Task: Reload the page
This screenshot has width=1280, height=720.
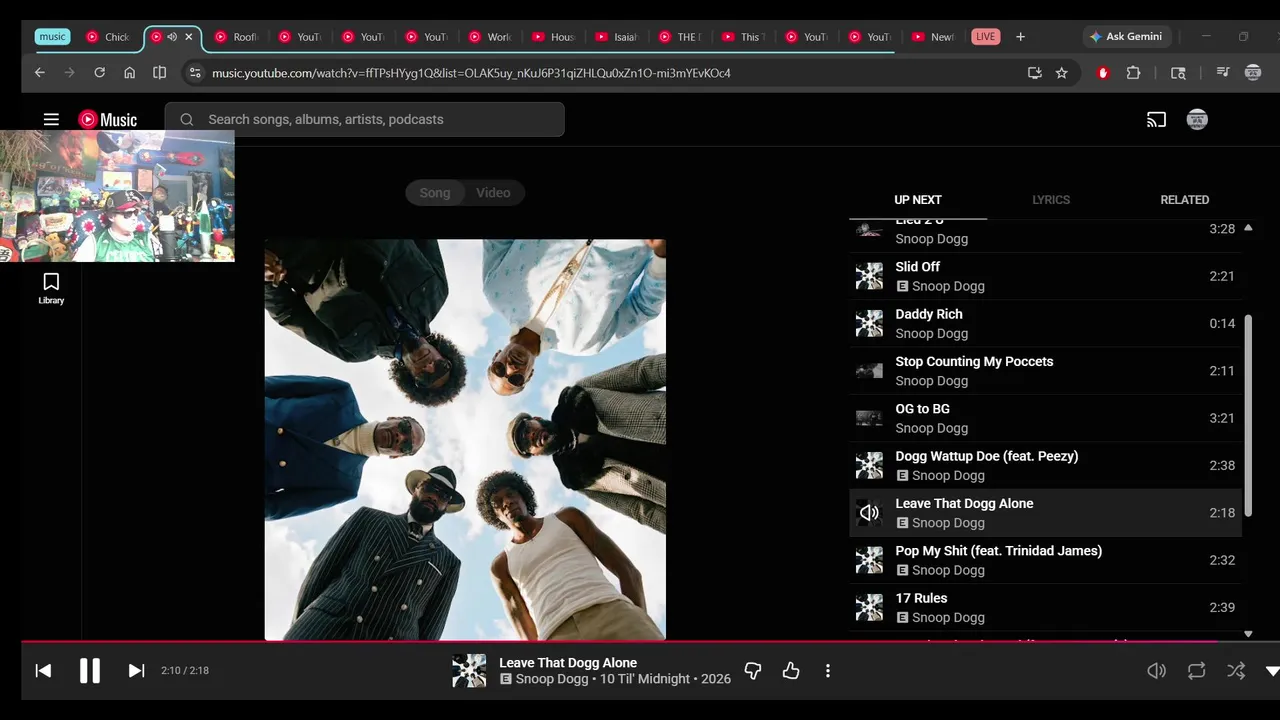Action: tap(99, 73)
